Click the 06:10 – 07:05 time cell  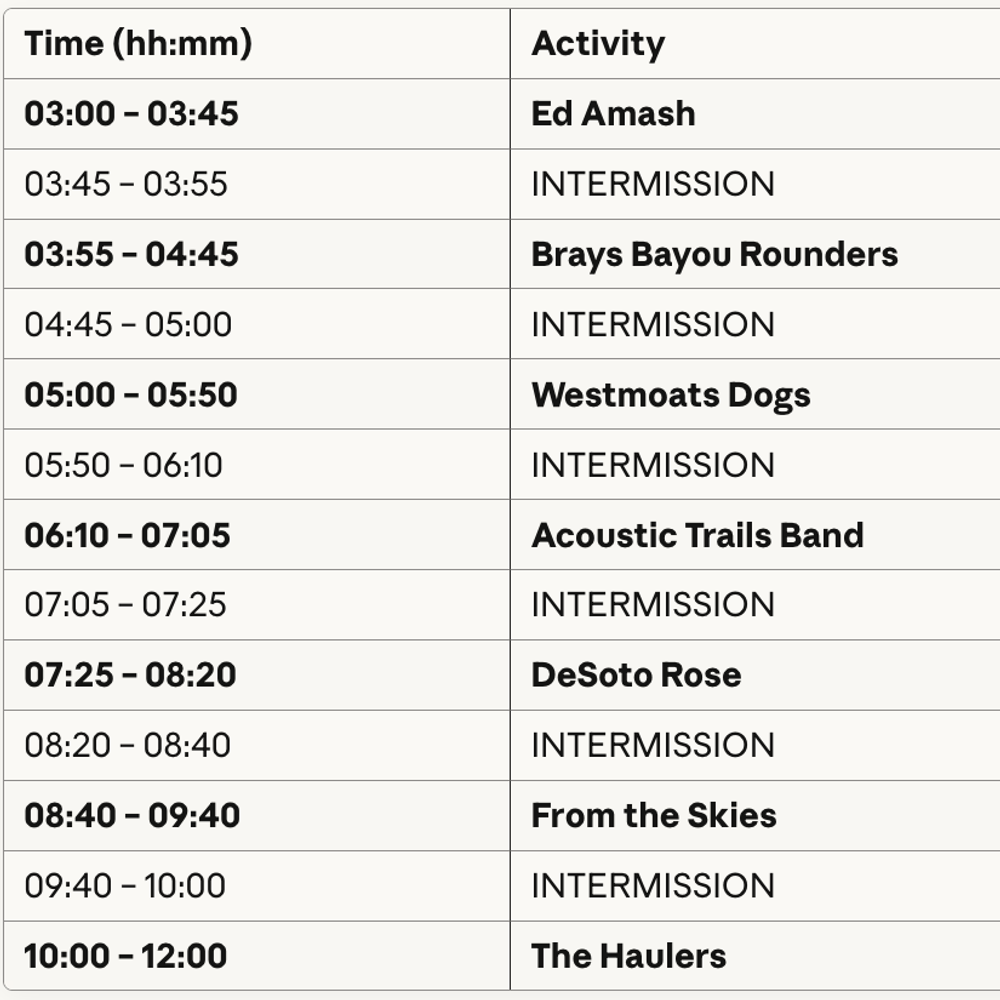coord(127,535)
